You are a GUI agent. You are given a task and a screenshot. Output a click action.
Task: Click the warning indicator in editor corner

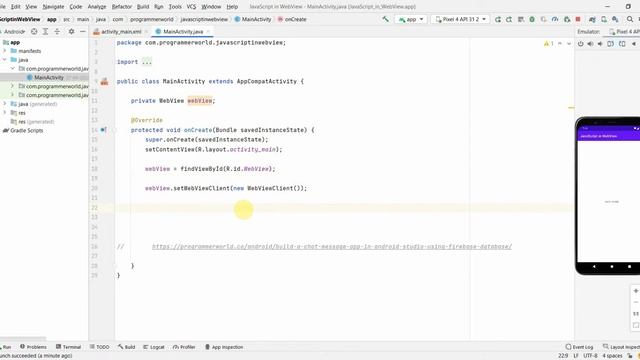[549, 43]
